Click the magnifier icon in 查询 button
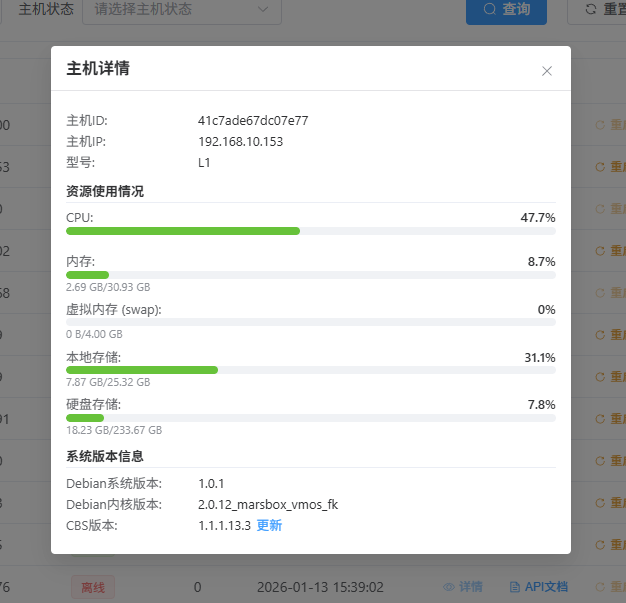 489,9
